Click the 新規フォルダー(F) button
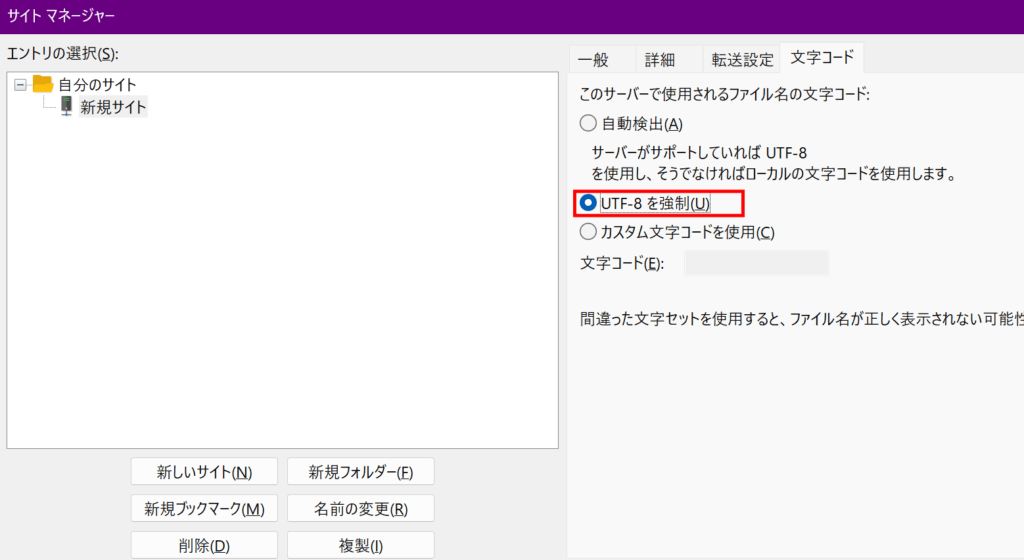1024x560 pixels. 360,472
